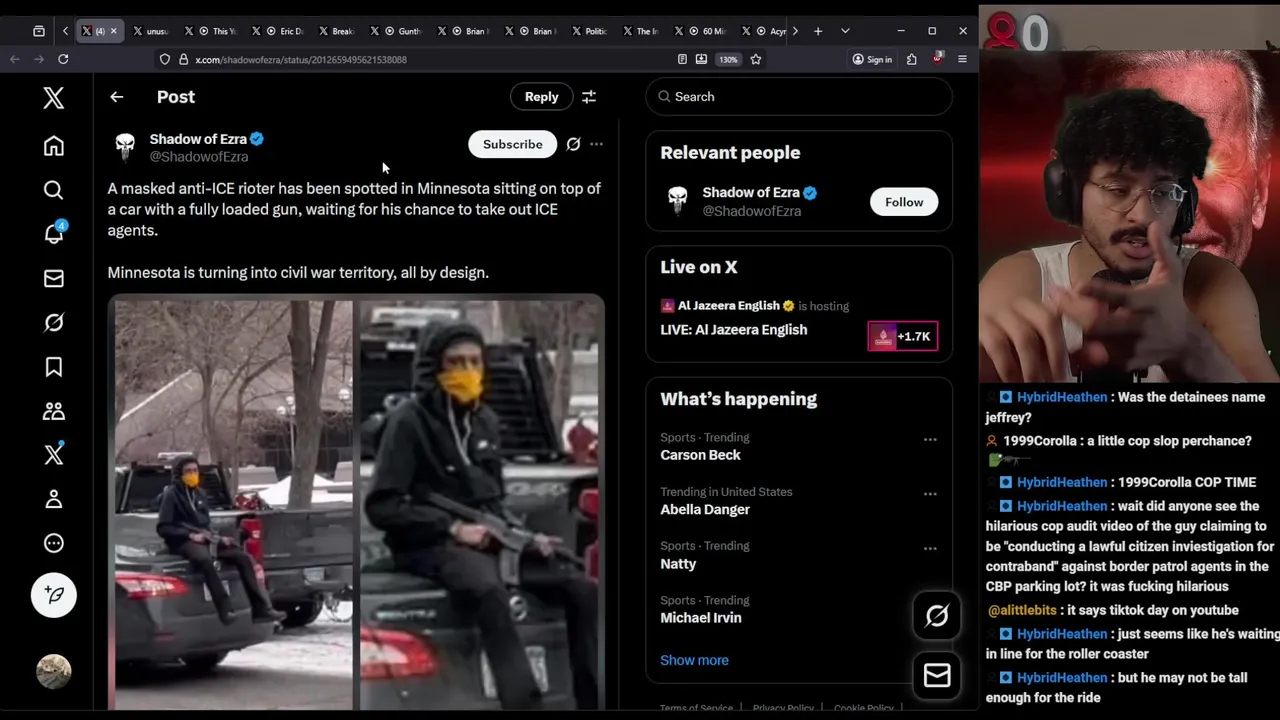This screenshot has height=720, width=1280.
Task: Open Communities icon in sidebar
Action: (x=54, y=411)
